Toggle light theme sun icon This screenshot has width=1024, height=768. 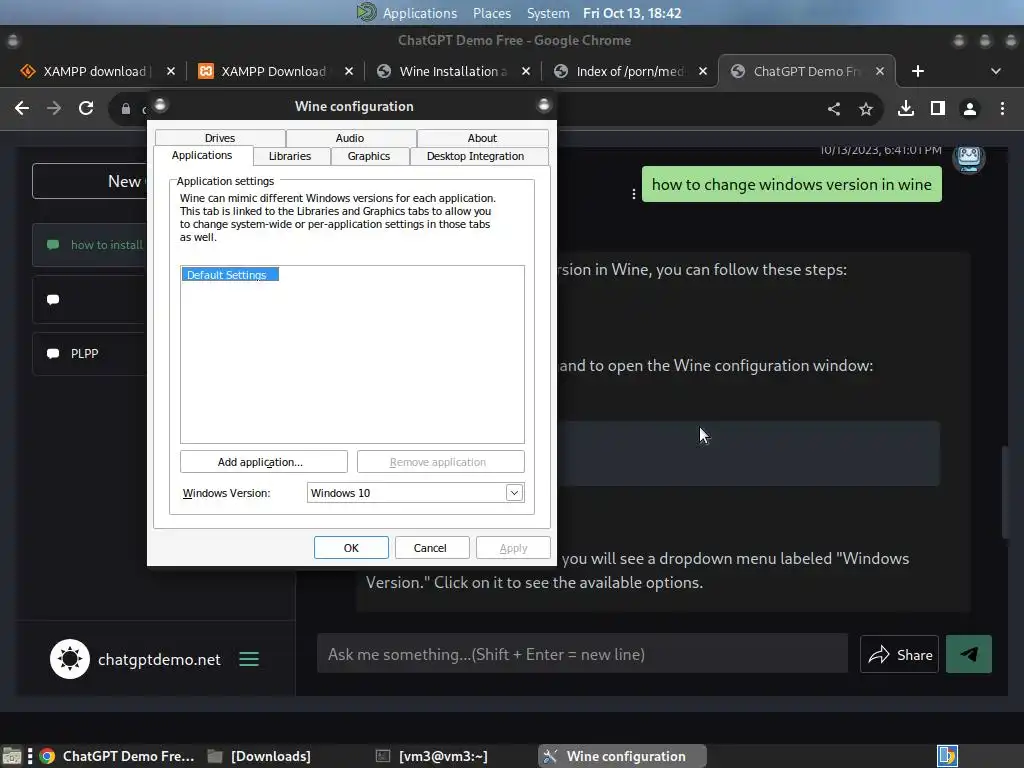(69, 659)
